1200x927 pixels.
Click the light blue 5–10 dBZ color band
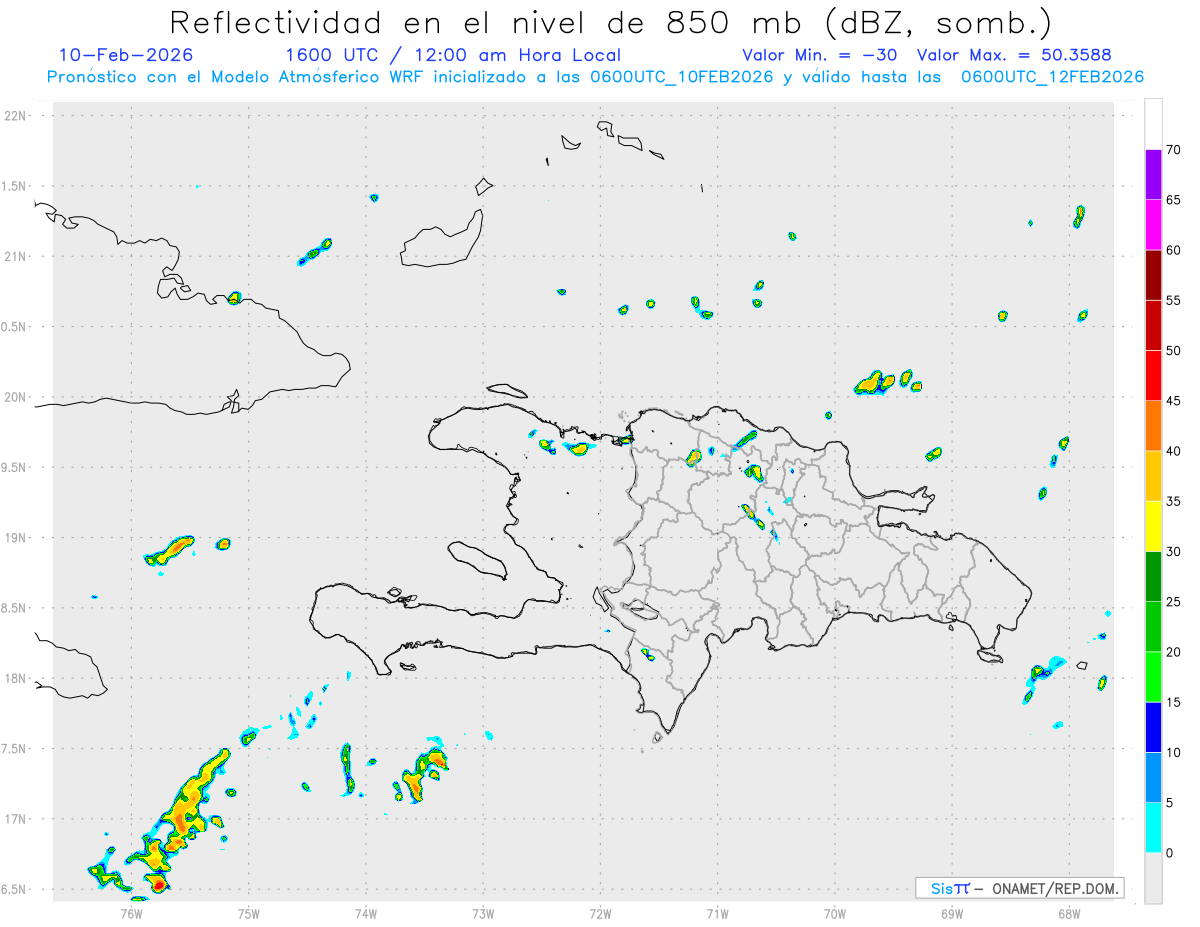point(1153,778)
